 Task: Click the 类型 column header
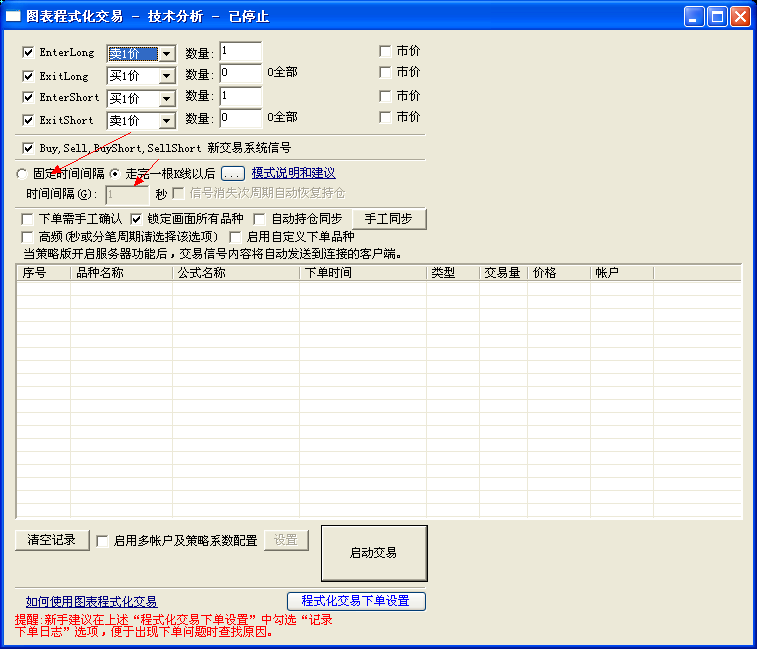tap(453, 273)
